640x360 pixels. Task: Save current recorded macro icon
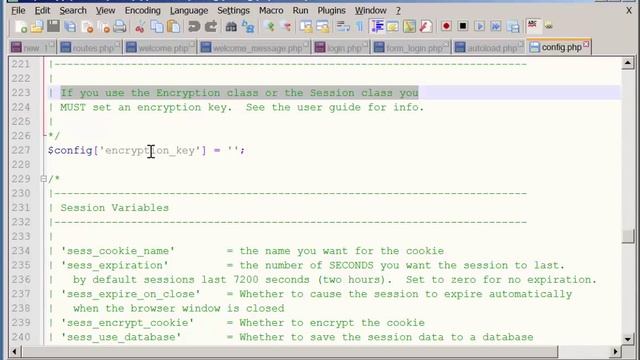513,27
